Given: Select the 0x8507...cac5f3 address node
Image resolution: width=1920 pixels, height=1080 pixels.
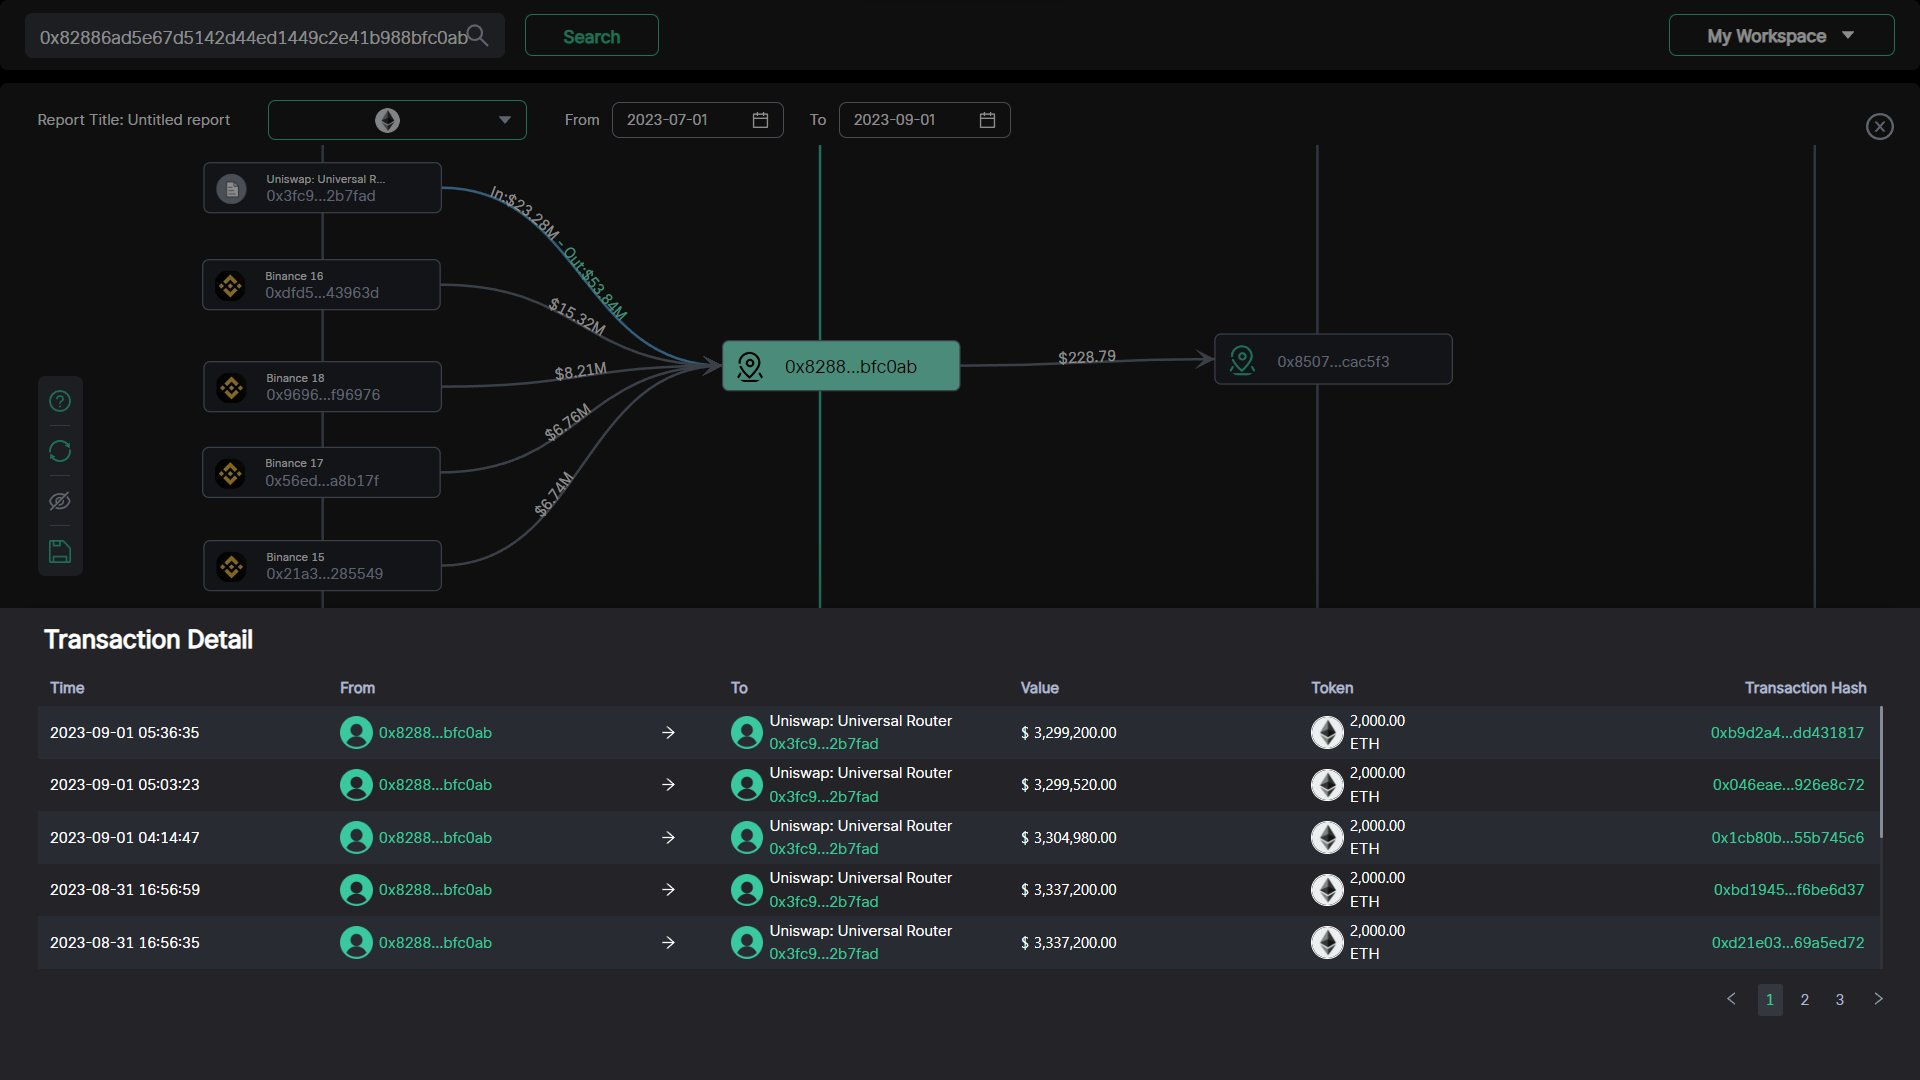Looking at the screenshot, I should 1332,360.
